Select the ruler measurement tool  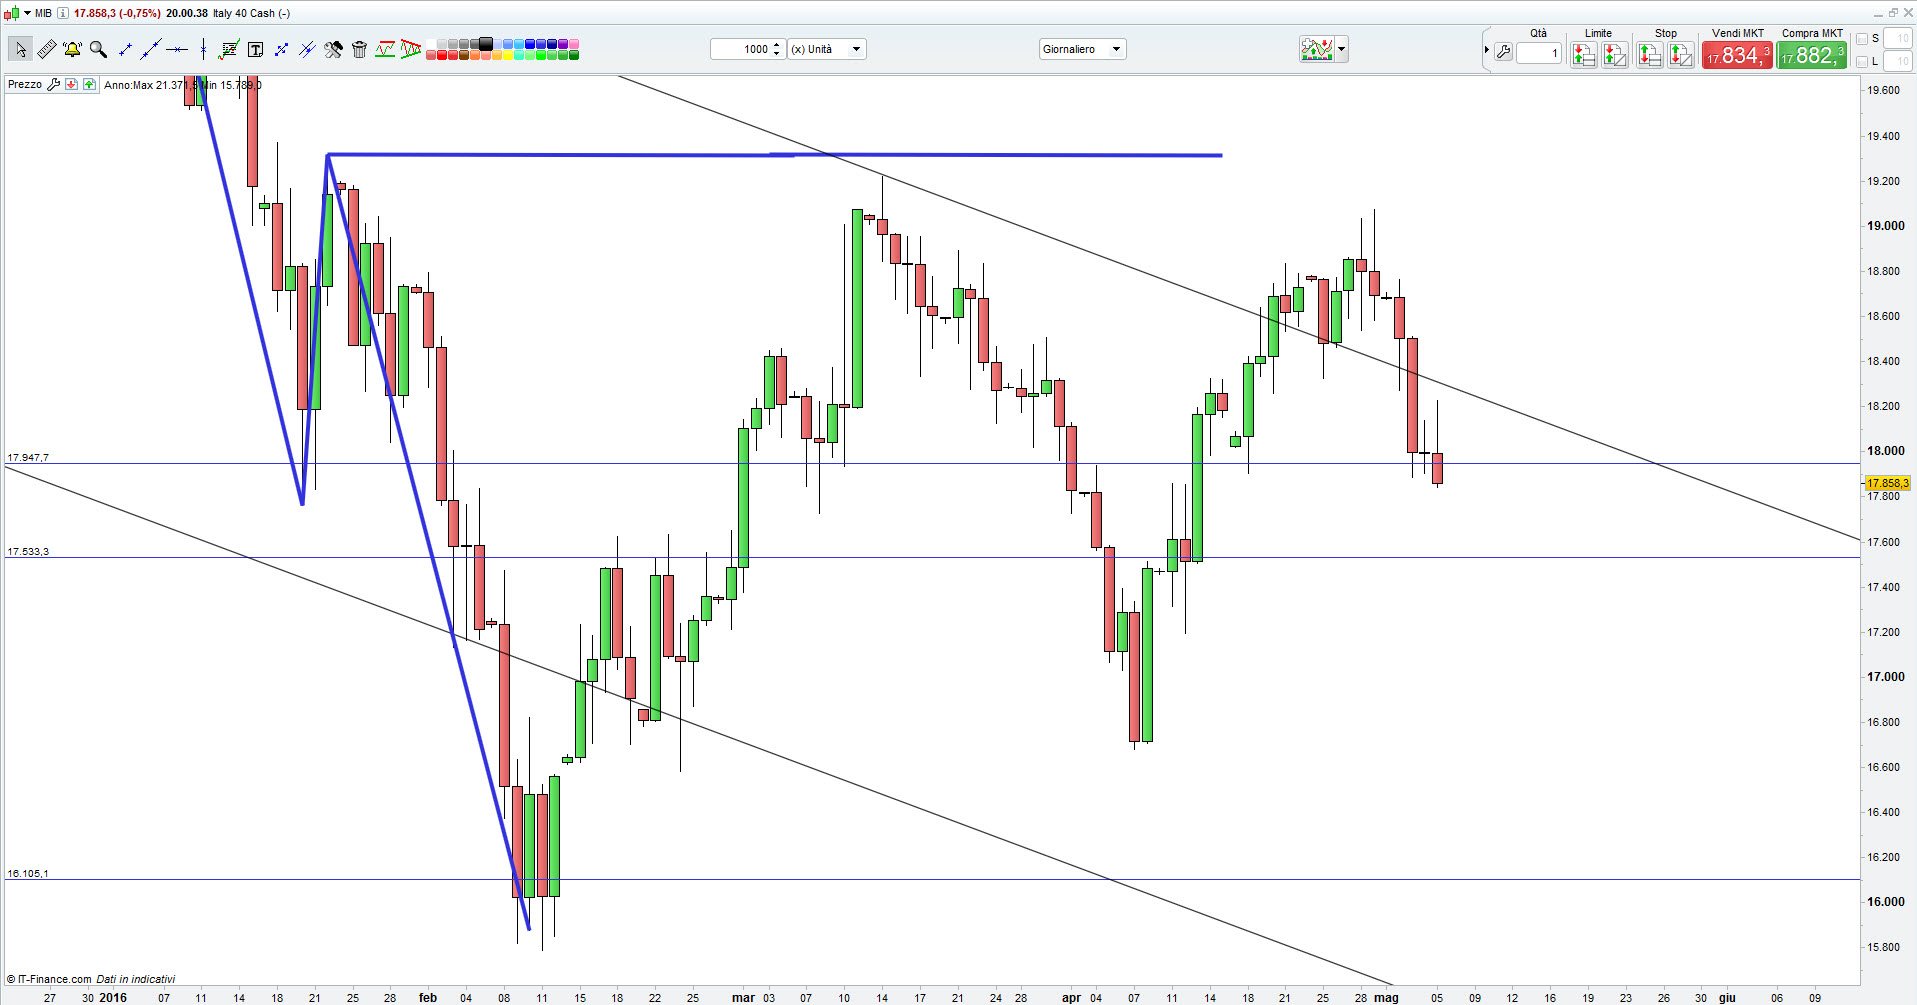click(47, 48)
